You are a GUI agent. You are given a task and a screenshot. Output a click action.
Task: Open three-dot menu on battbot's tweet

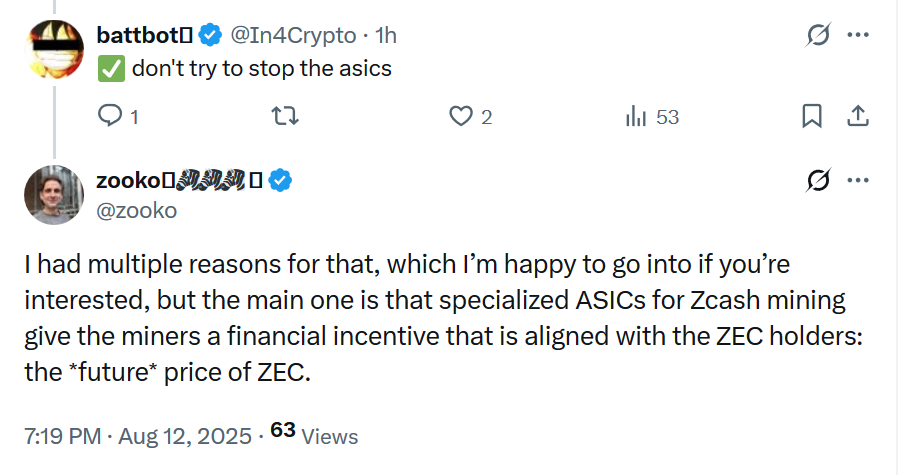coord(858,35)
